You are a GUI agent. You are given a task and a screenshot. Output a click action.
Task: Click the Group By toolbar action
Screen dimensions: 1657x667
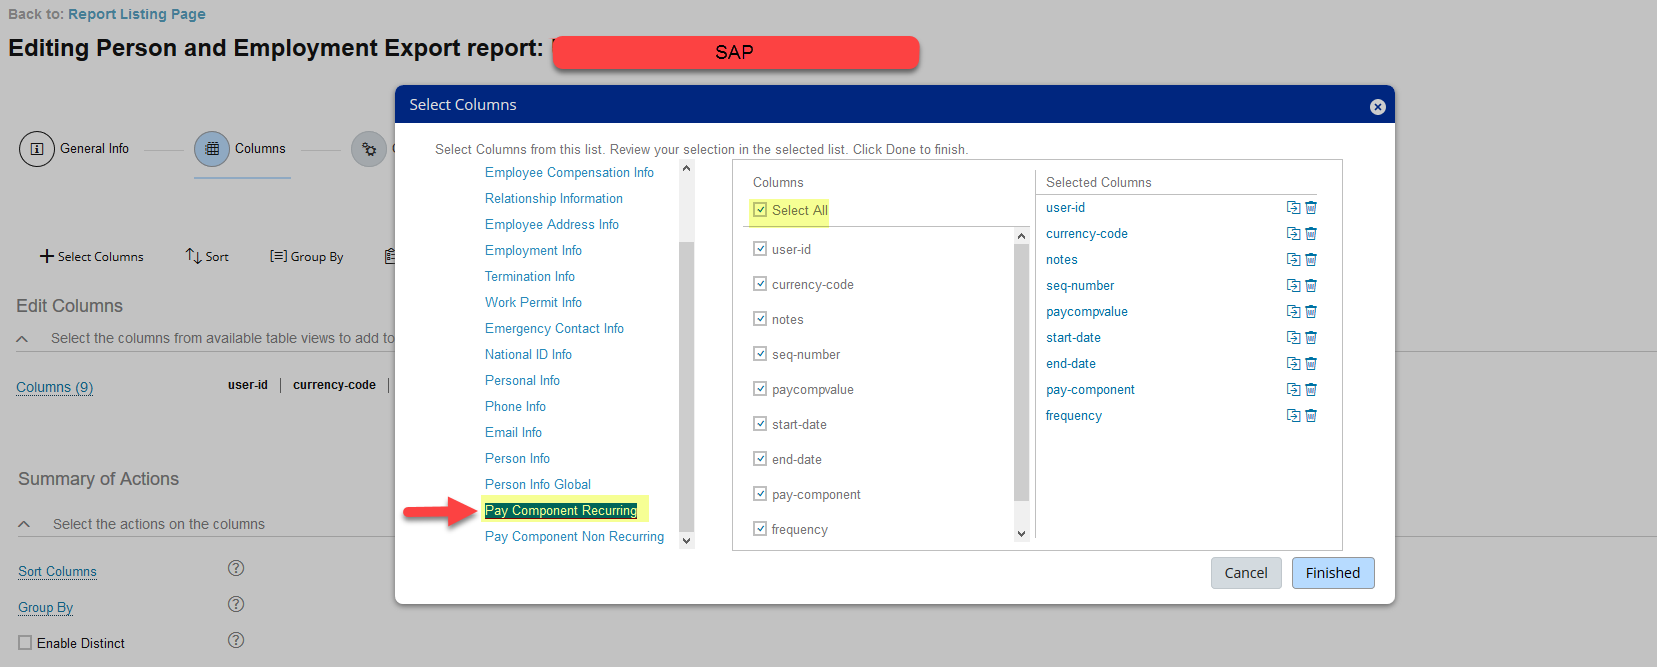(307, 257)
